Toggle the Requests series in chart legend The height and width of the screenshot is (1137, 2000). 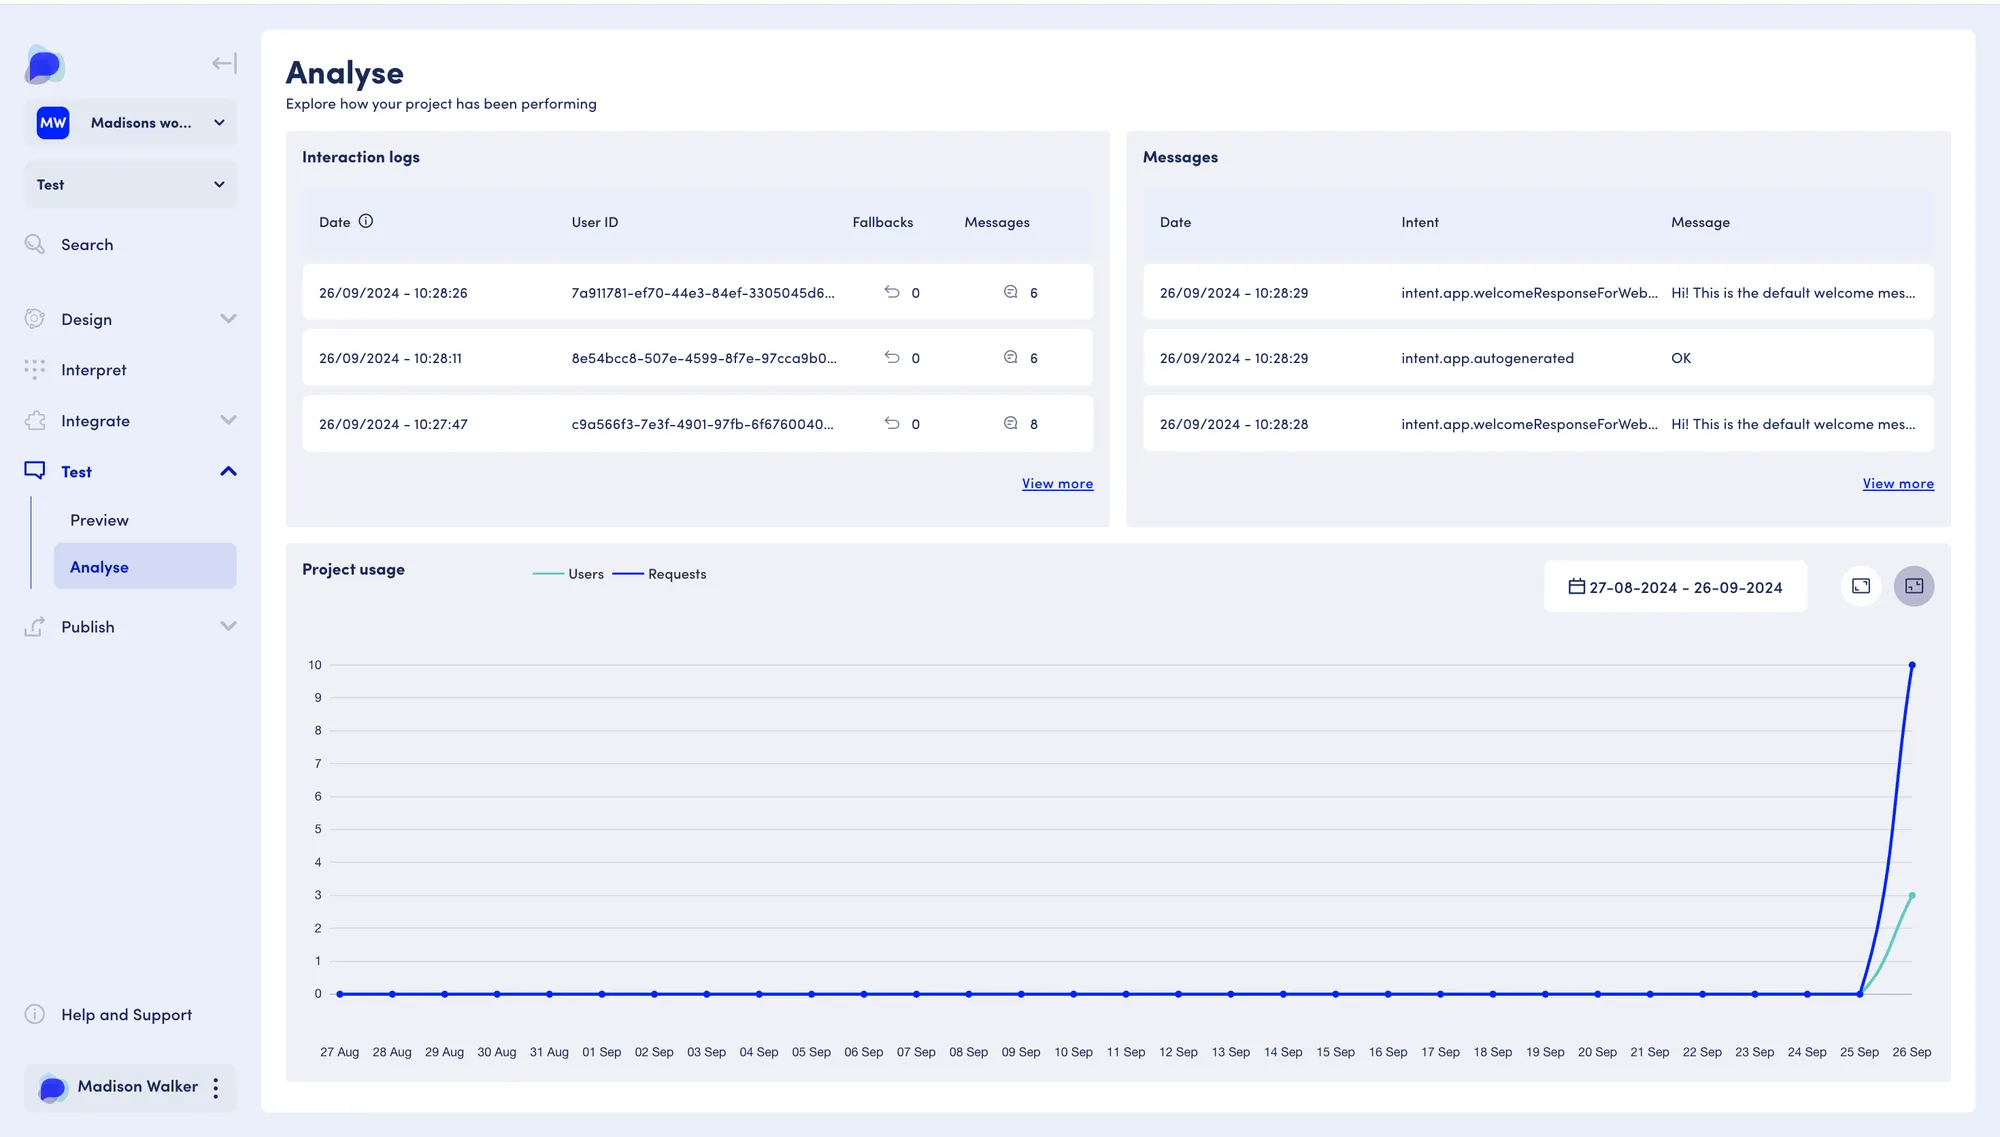tap(659, 574)
